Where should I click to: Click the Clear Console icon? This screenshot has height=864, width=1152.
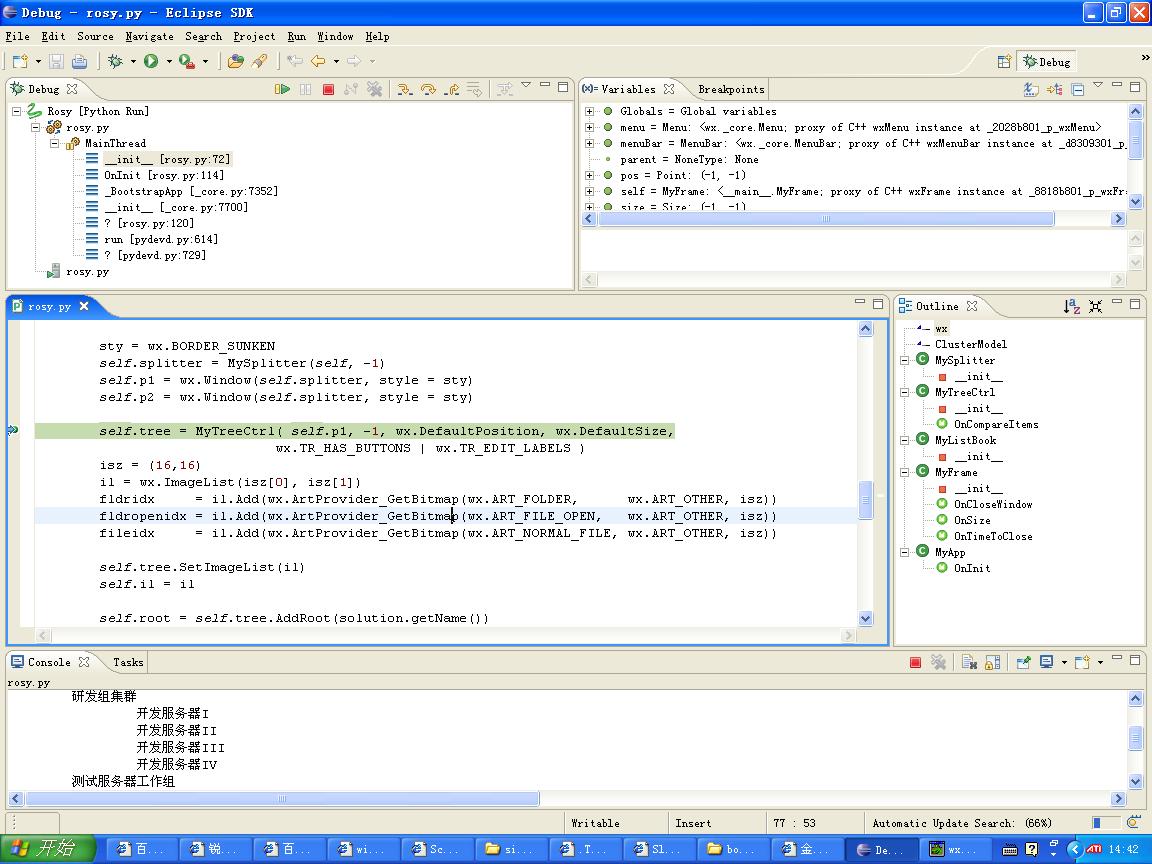tap(969, 663)
